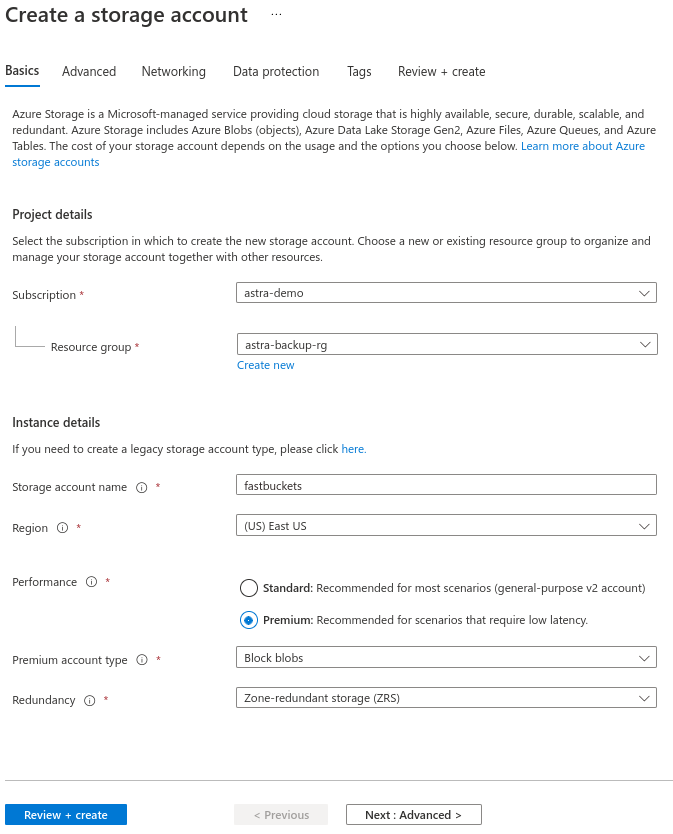Click the Next : Advanced button

(413, 814)
